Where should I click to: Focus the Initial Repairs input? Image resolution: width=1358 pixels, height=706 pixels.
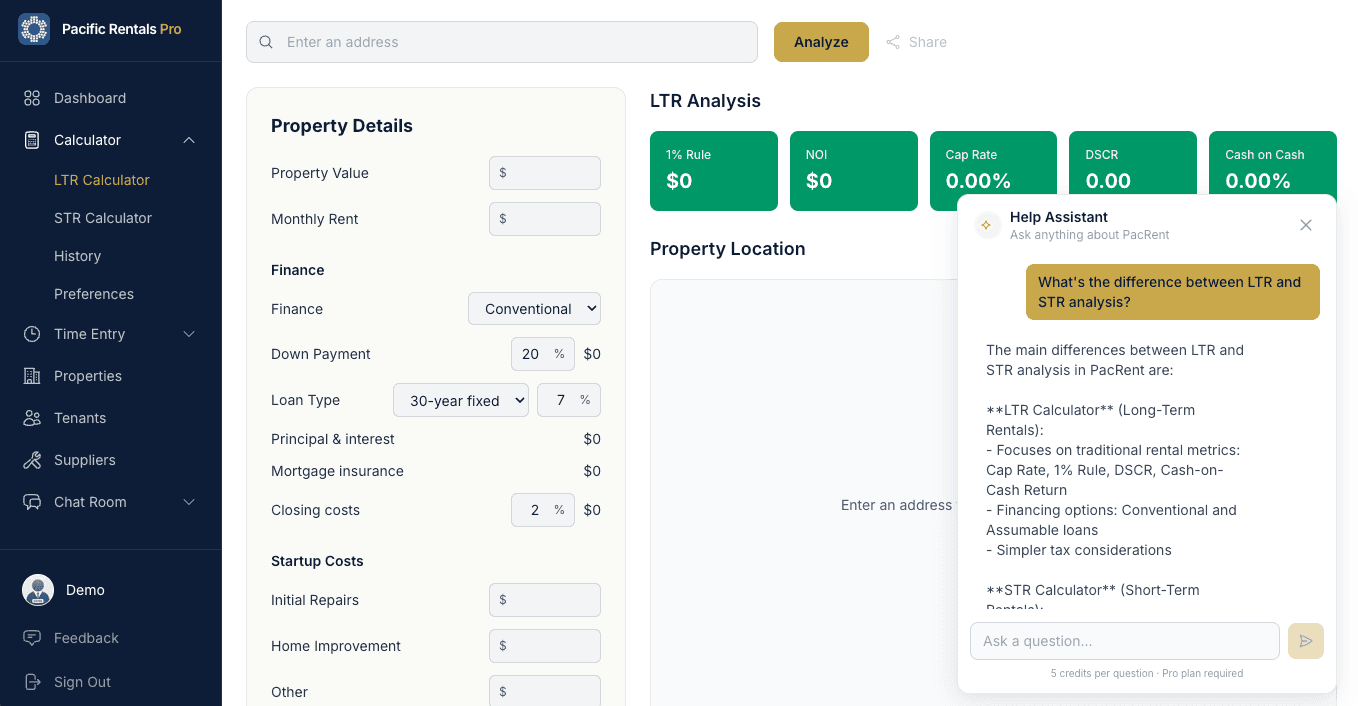click(x=545, y=600)
